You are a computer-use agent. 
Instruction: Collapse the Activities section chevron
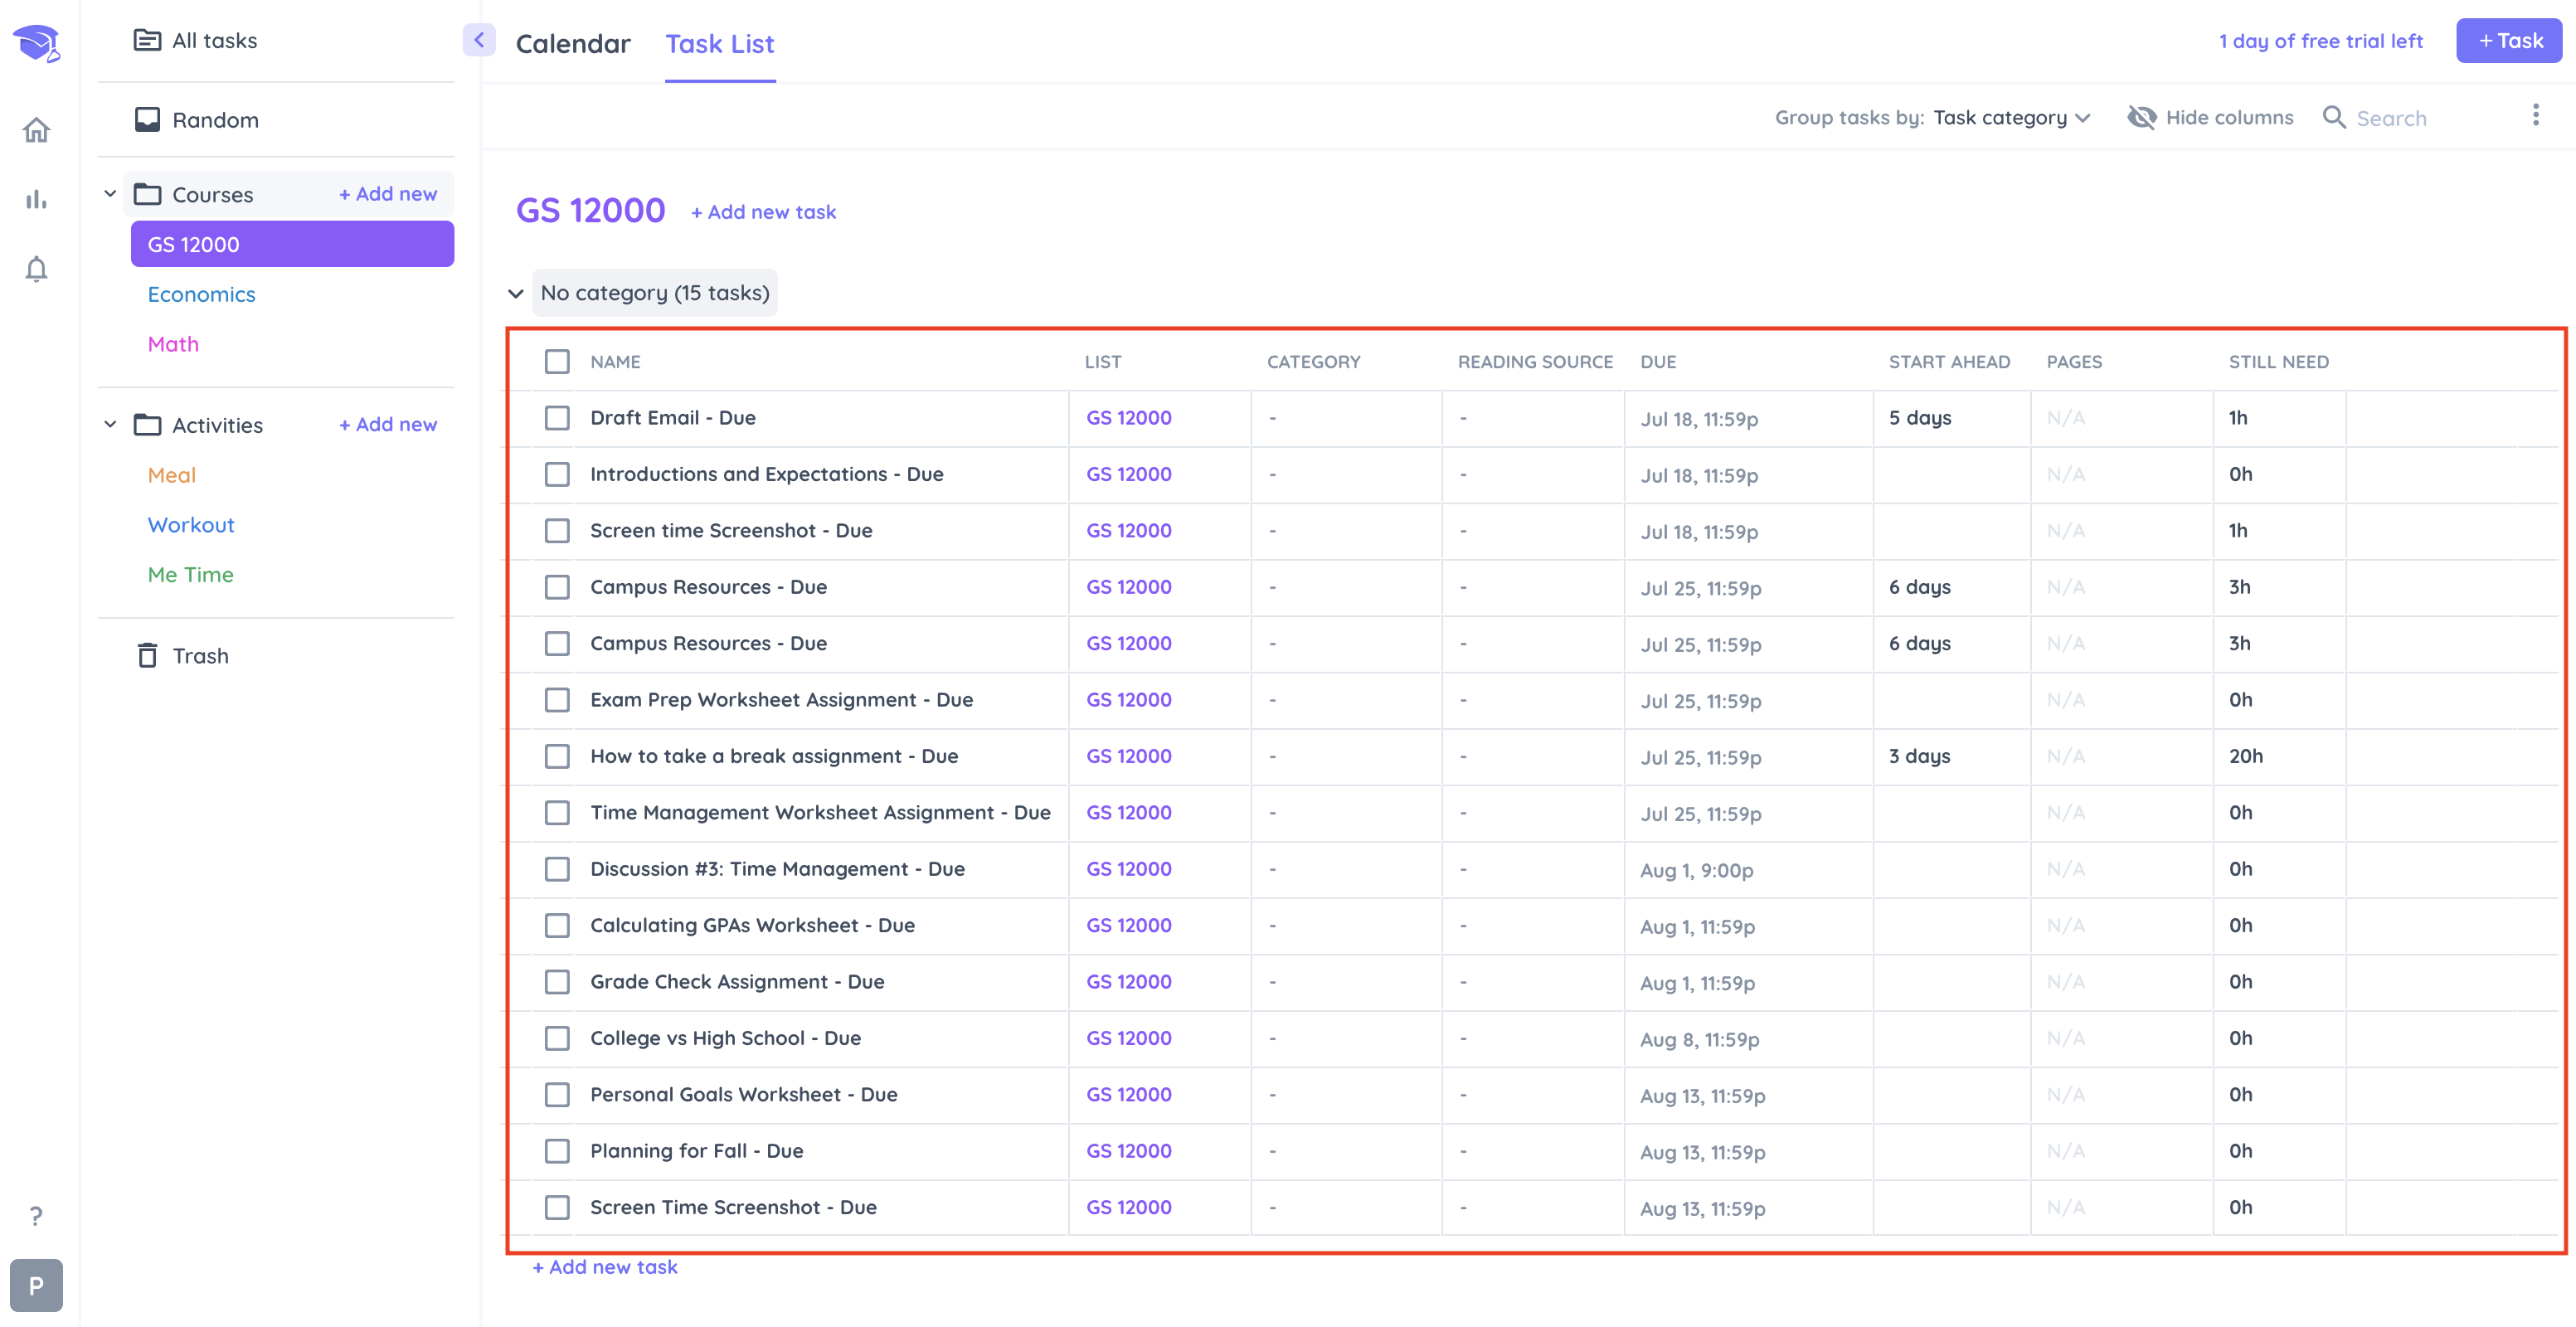coord(111,424)
